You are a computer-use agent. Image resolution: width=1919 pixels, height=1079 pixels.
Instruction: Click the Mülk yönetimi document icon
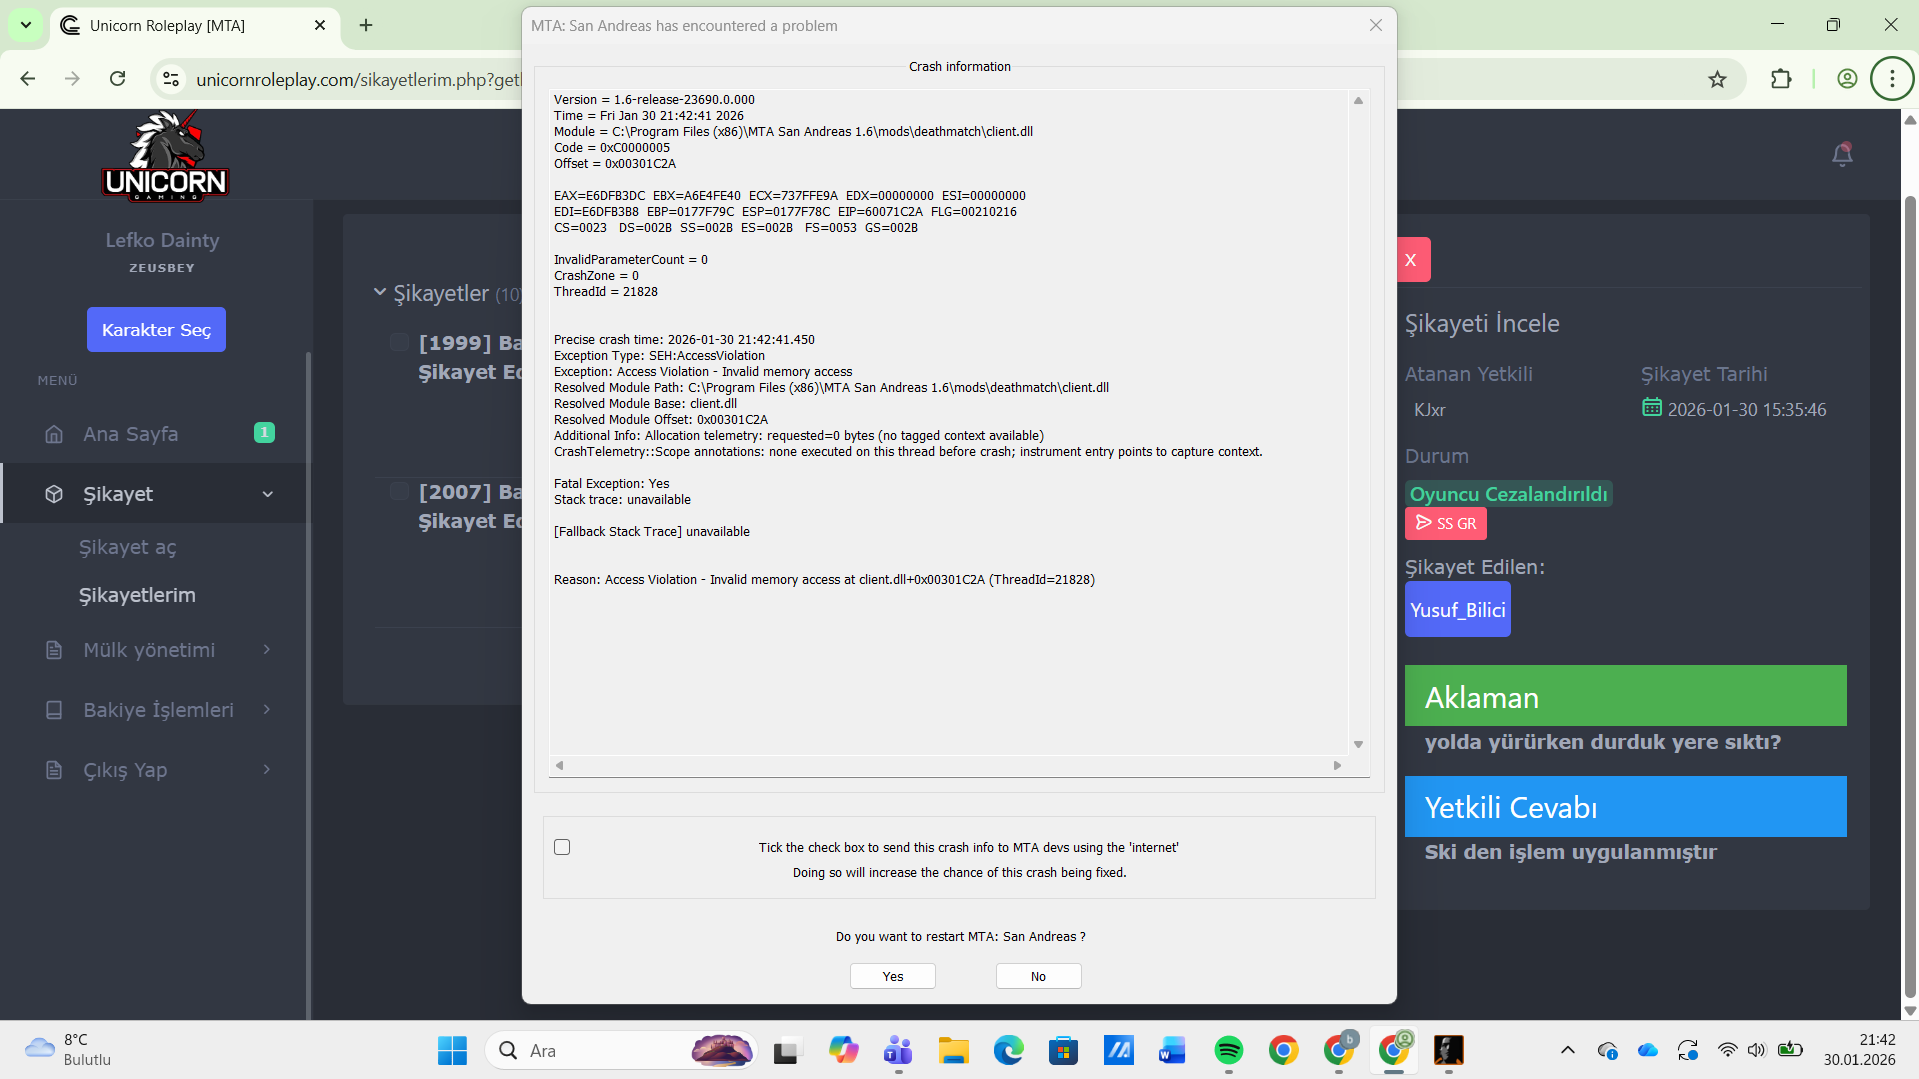point(54,650)
